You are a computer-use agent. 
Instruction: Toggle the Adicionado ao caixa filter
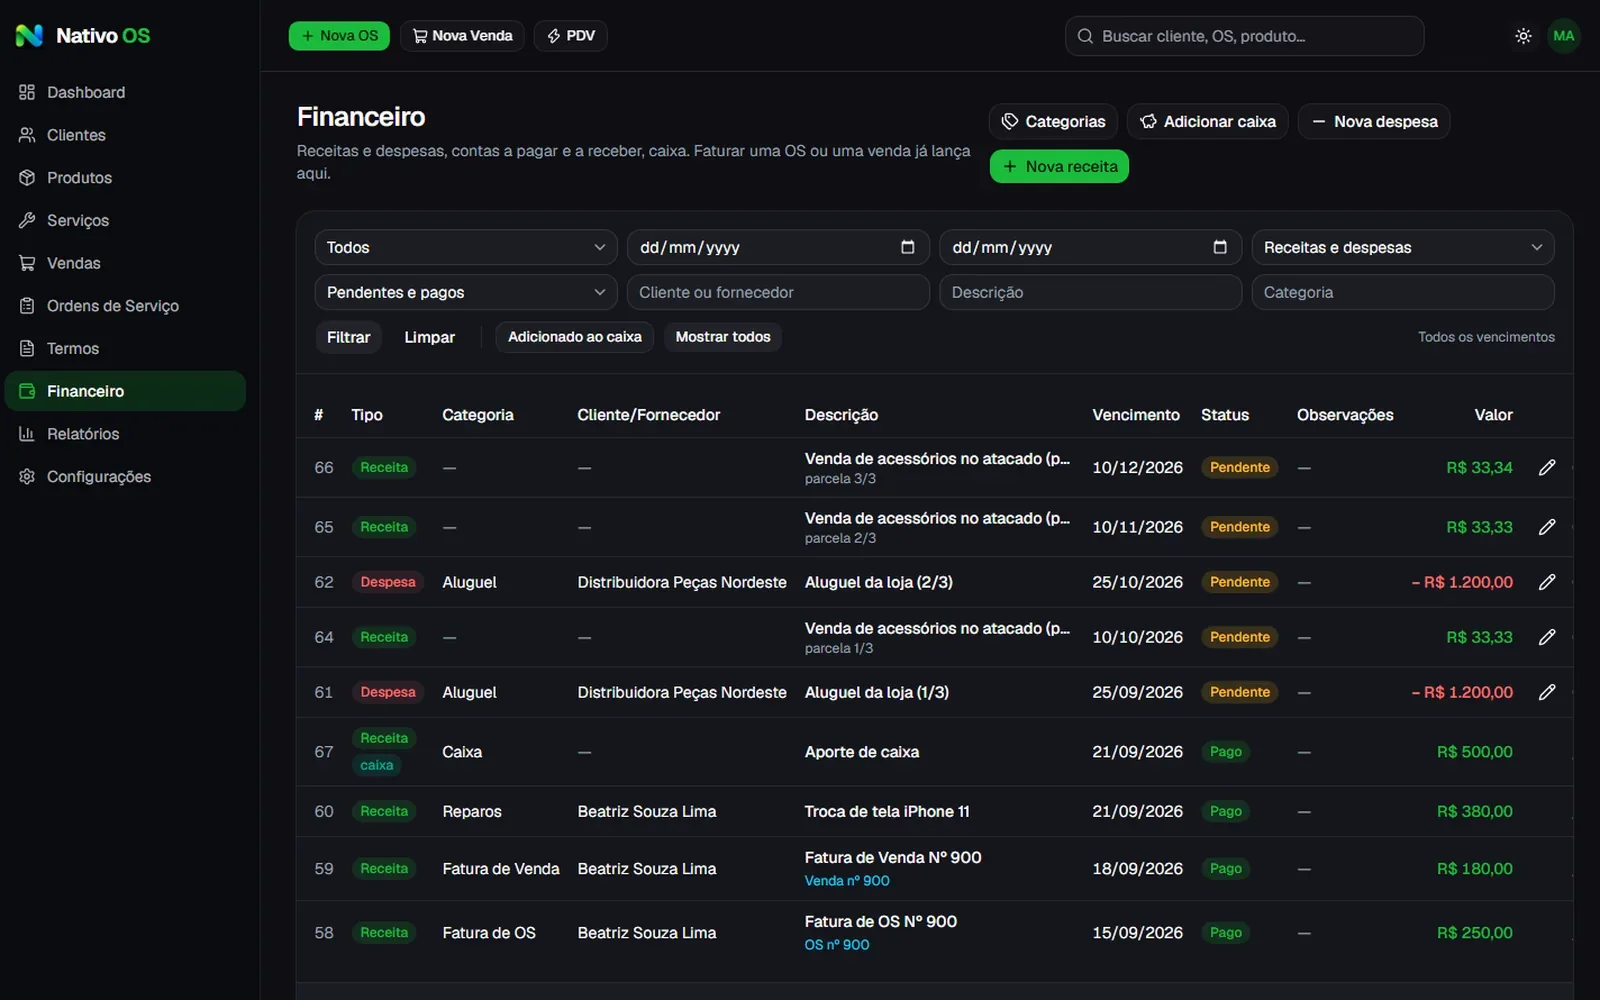coord(575,337)
